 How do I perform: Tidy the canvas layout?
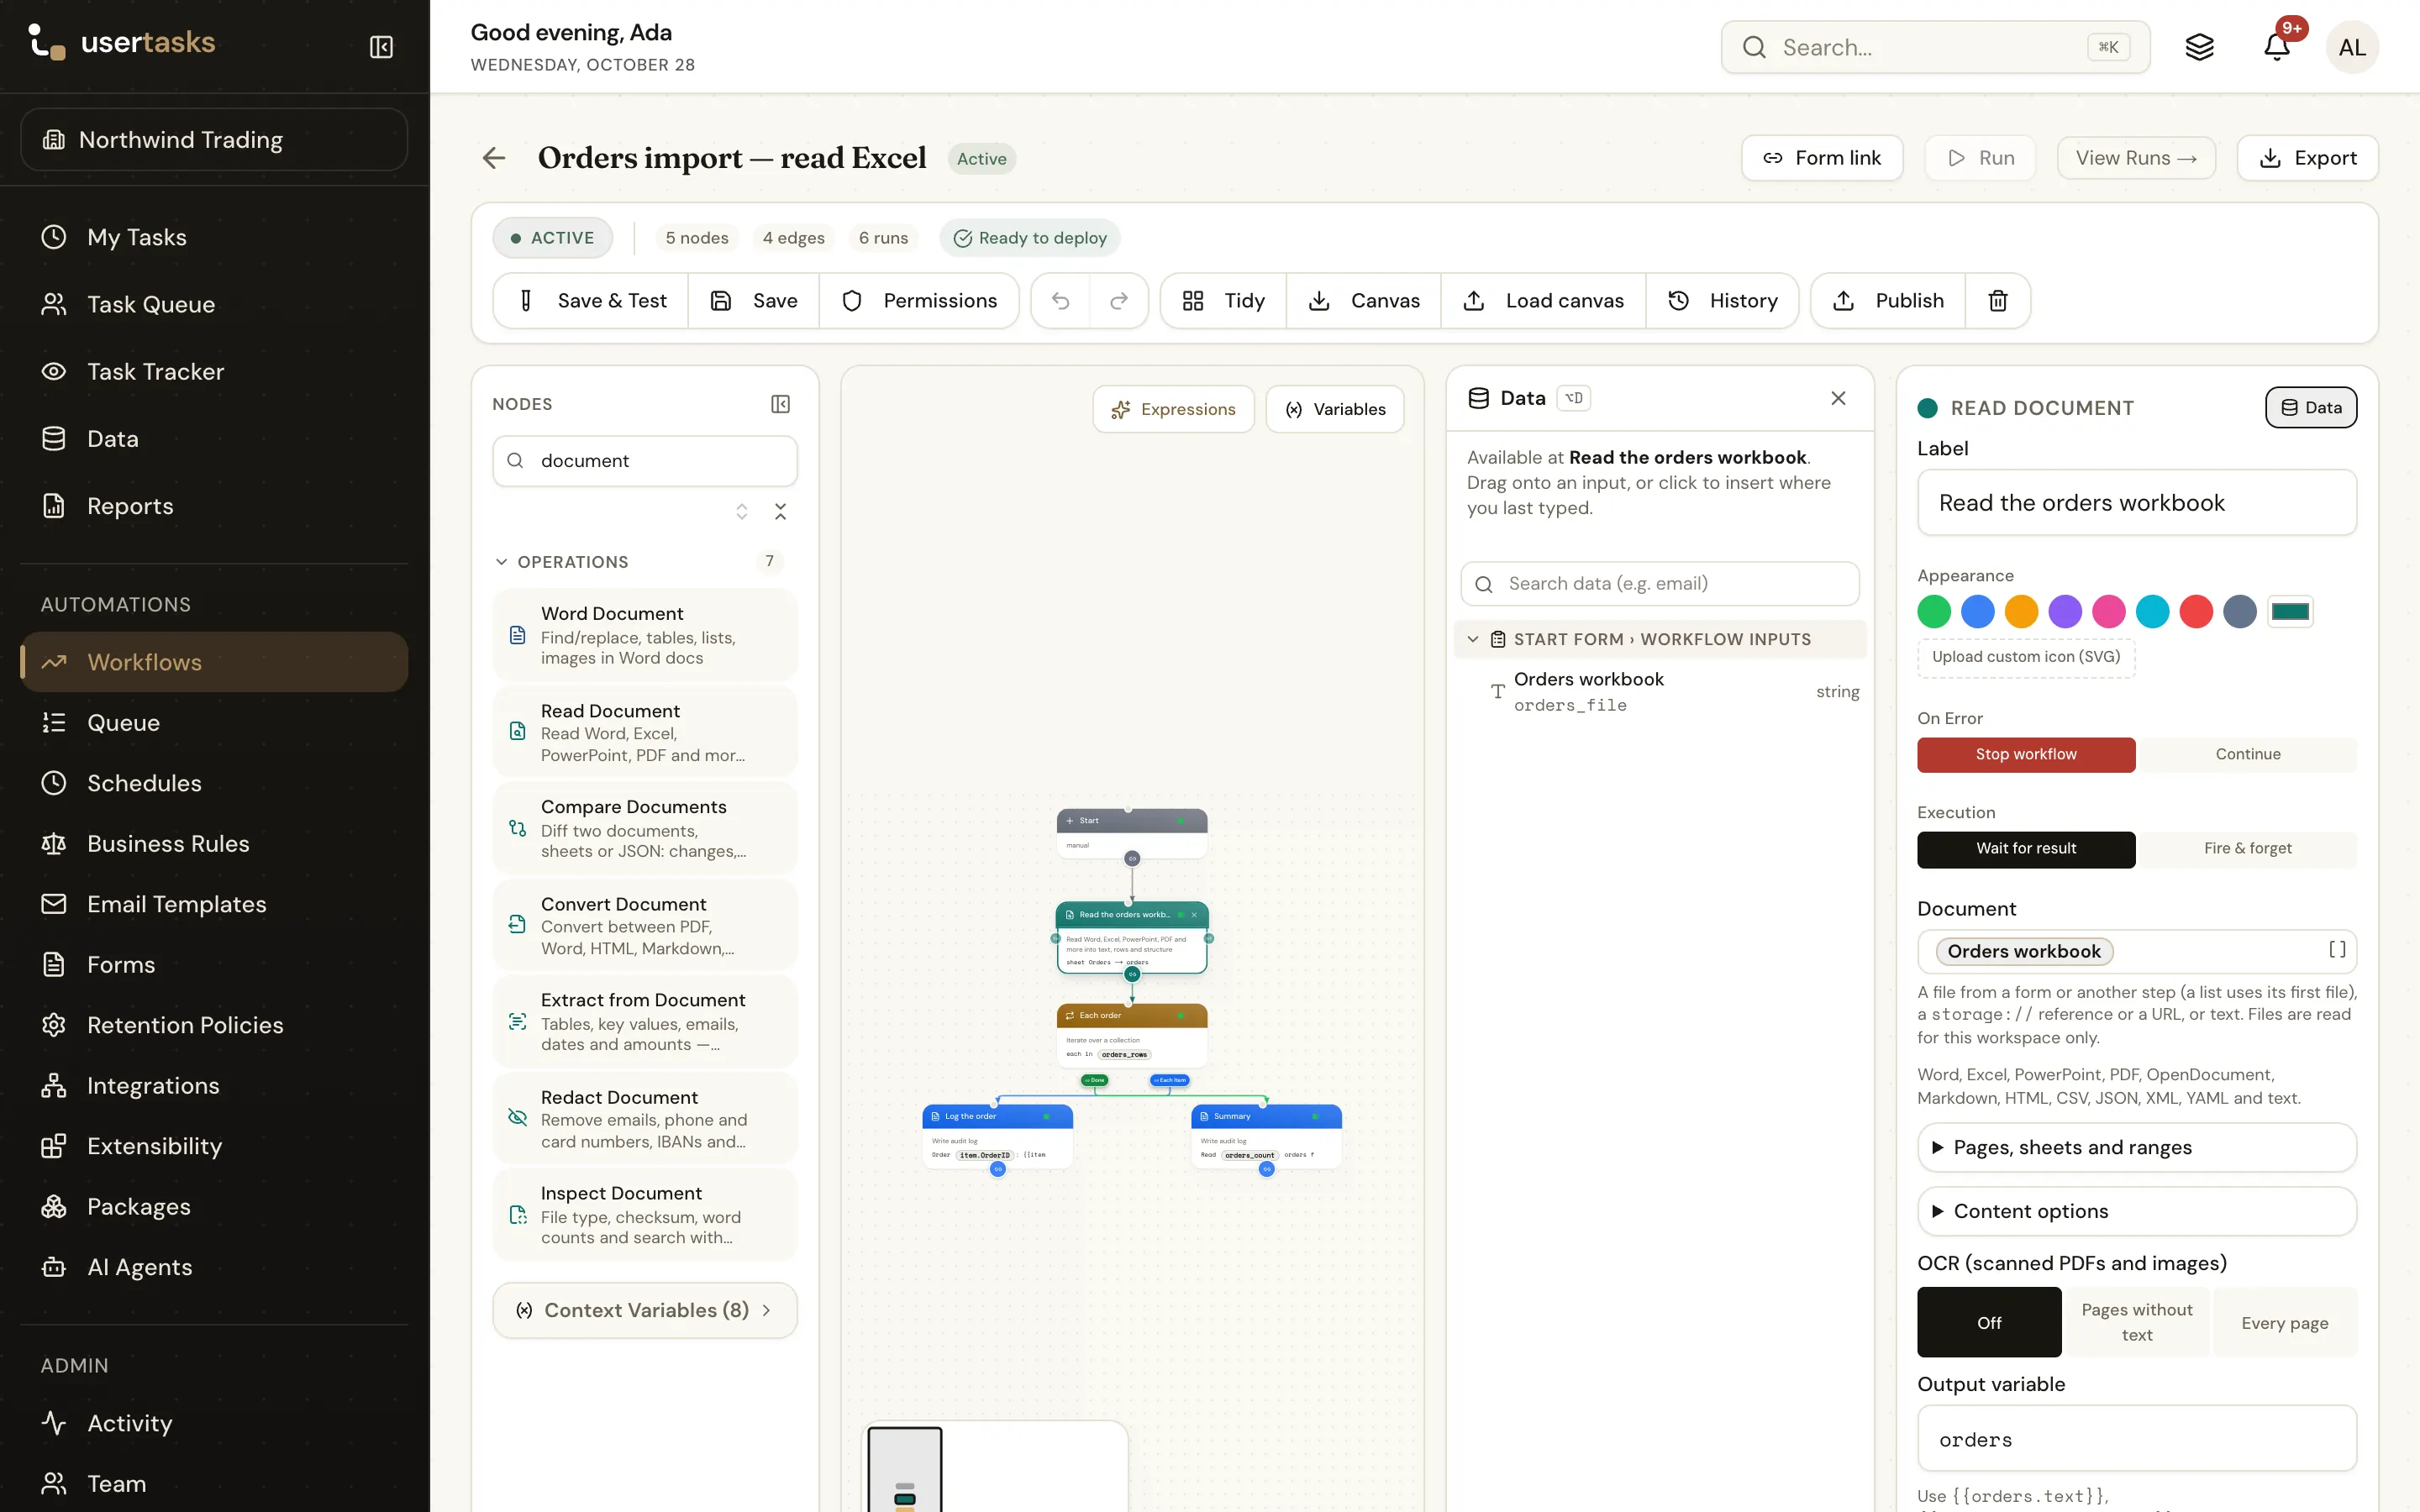point(1223,301)
